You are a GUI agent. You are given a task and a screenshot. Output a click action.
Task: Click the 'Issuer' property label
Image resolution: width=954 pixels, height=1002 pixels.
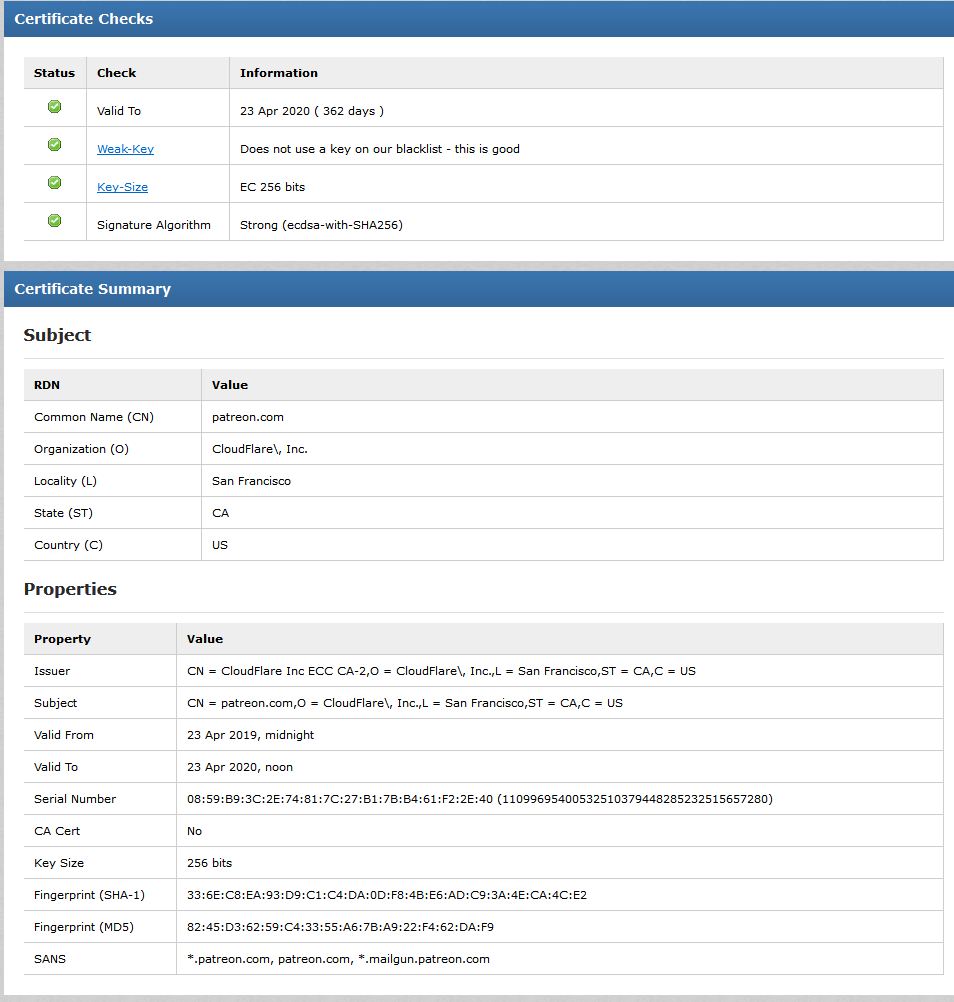52,671
